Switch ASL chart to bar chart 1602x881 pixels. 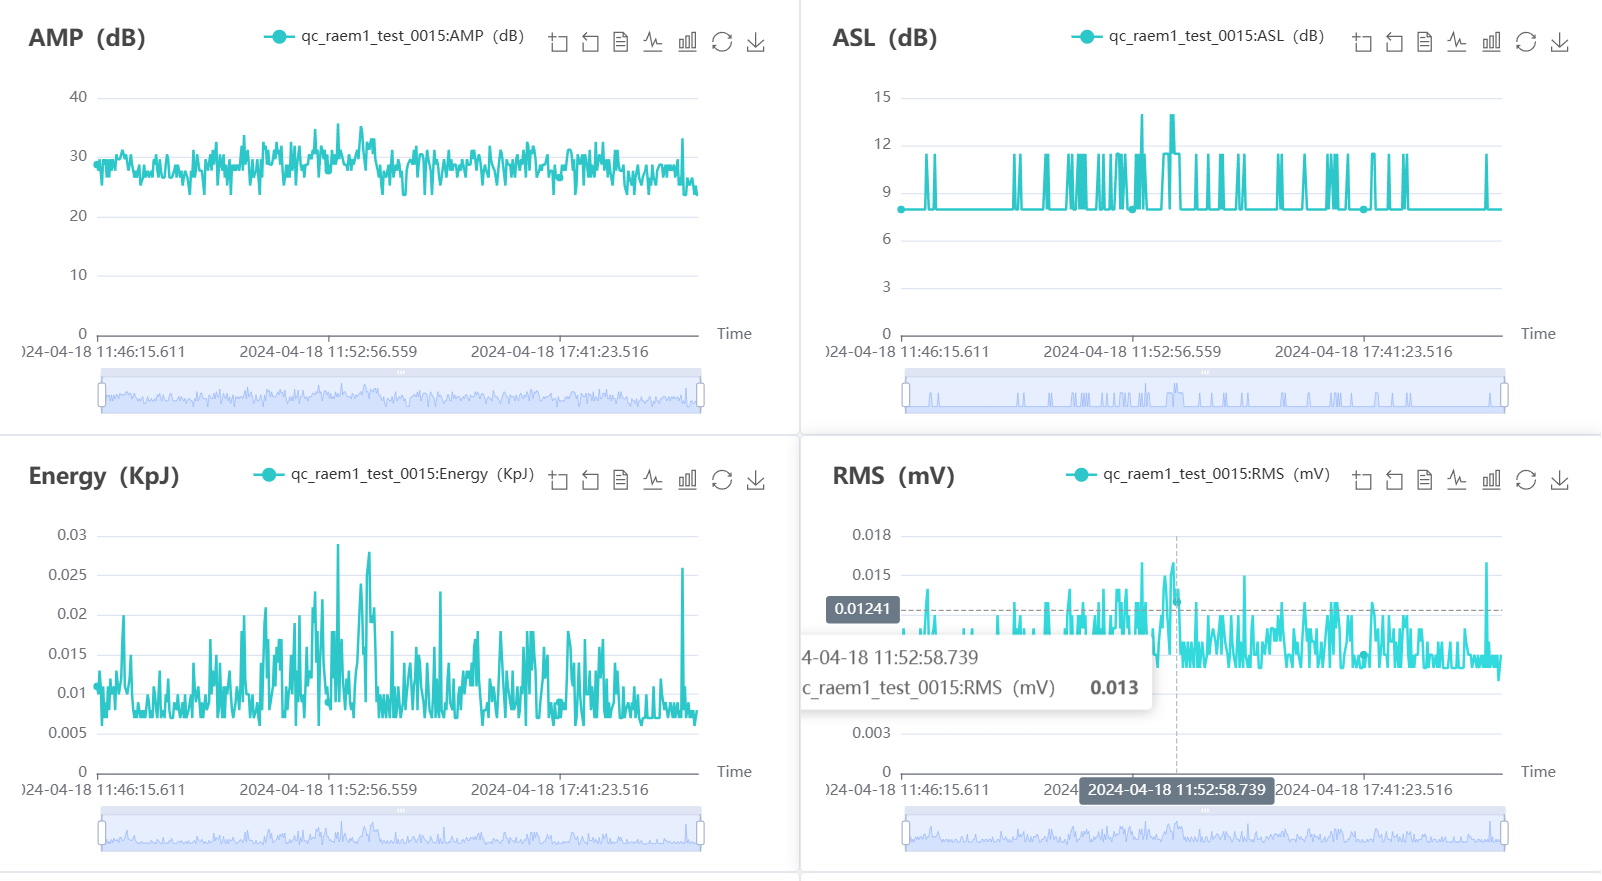click(x=1491, y=42)
